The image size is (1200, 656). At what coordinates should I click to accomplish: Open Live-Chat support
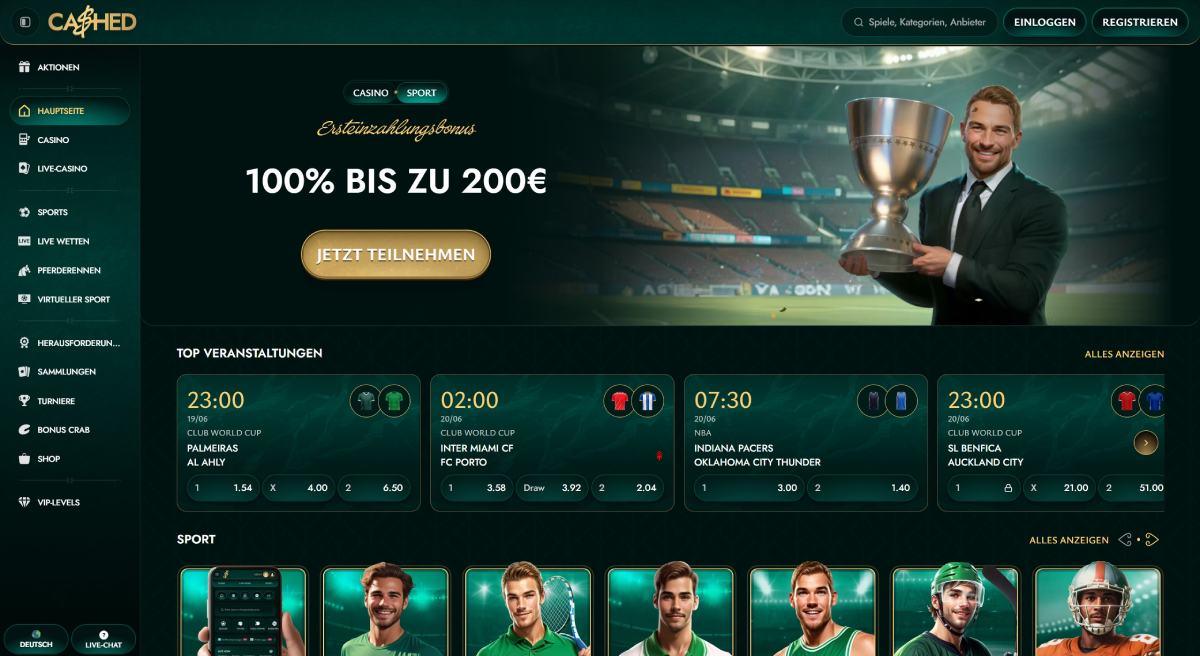point(103,640)
